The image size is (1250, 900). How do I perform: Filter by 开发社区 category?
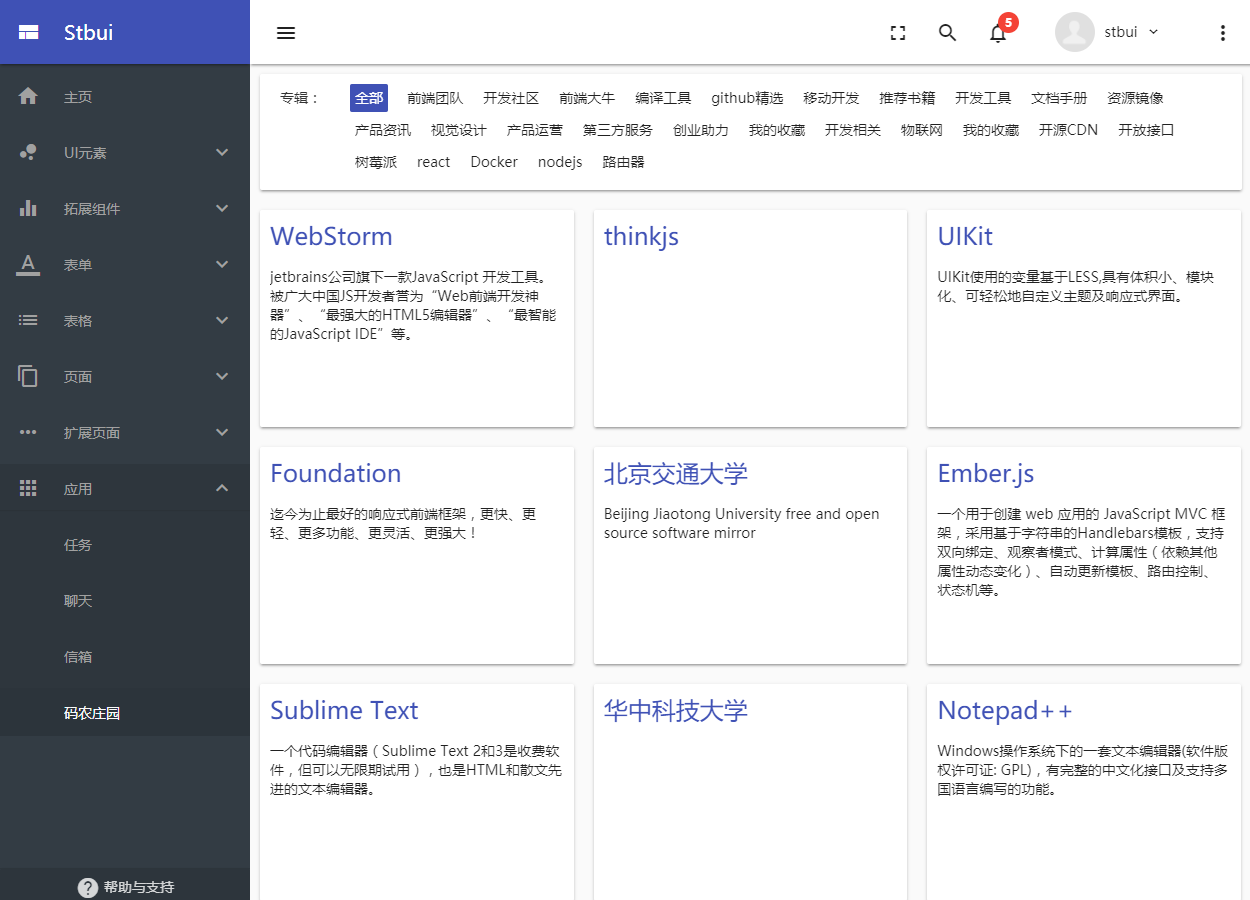(x=511, y=98)
